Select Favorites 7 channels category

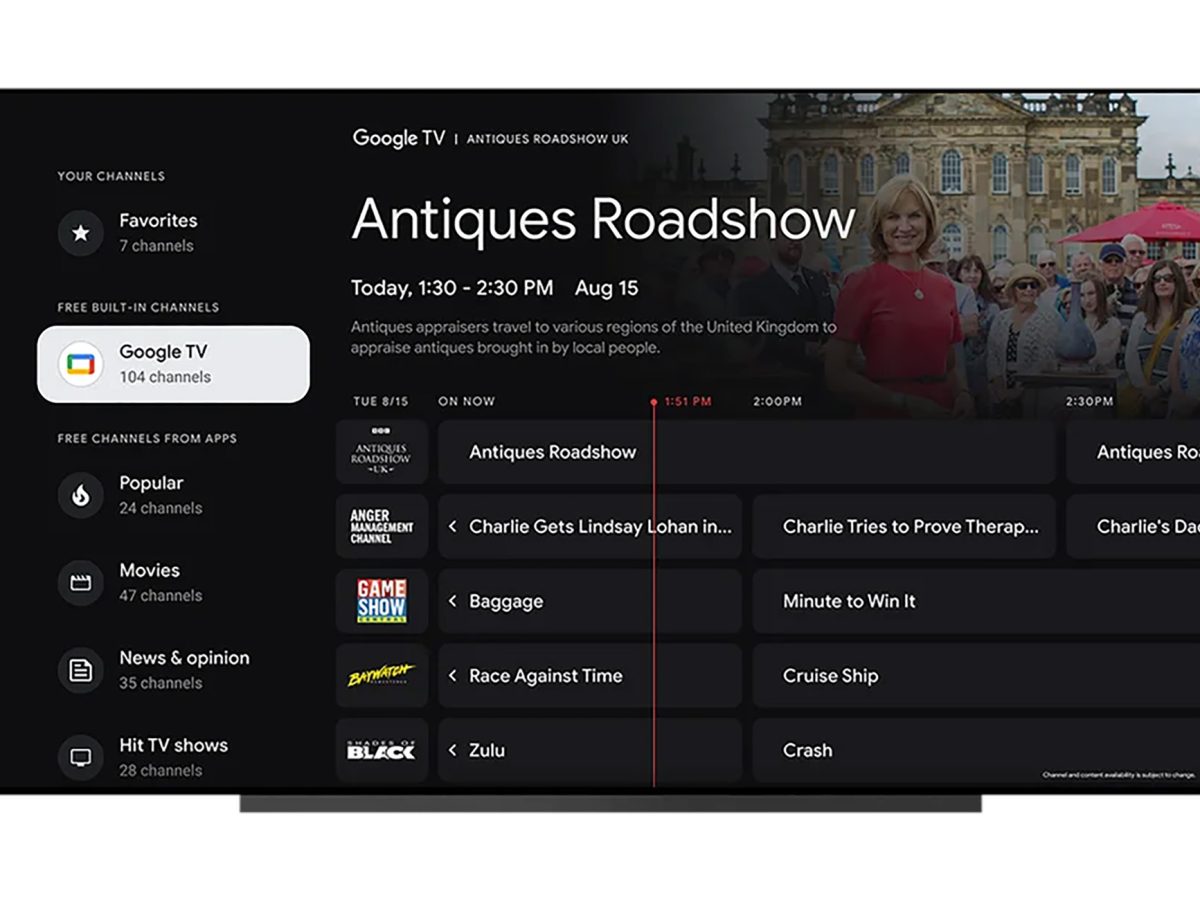coord(173,233)
